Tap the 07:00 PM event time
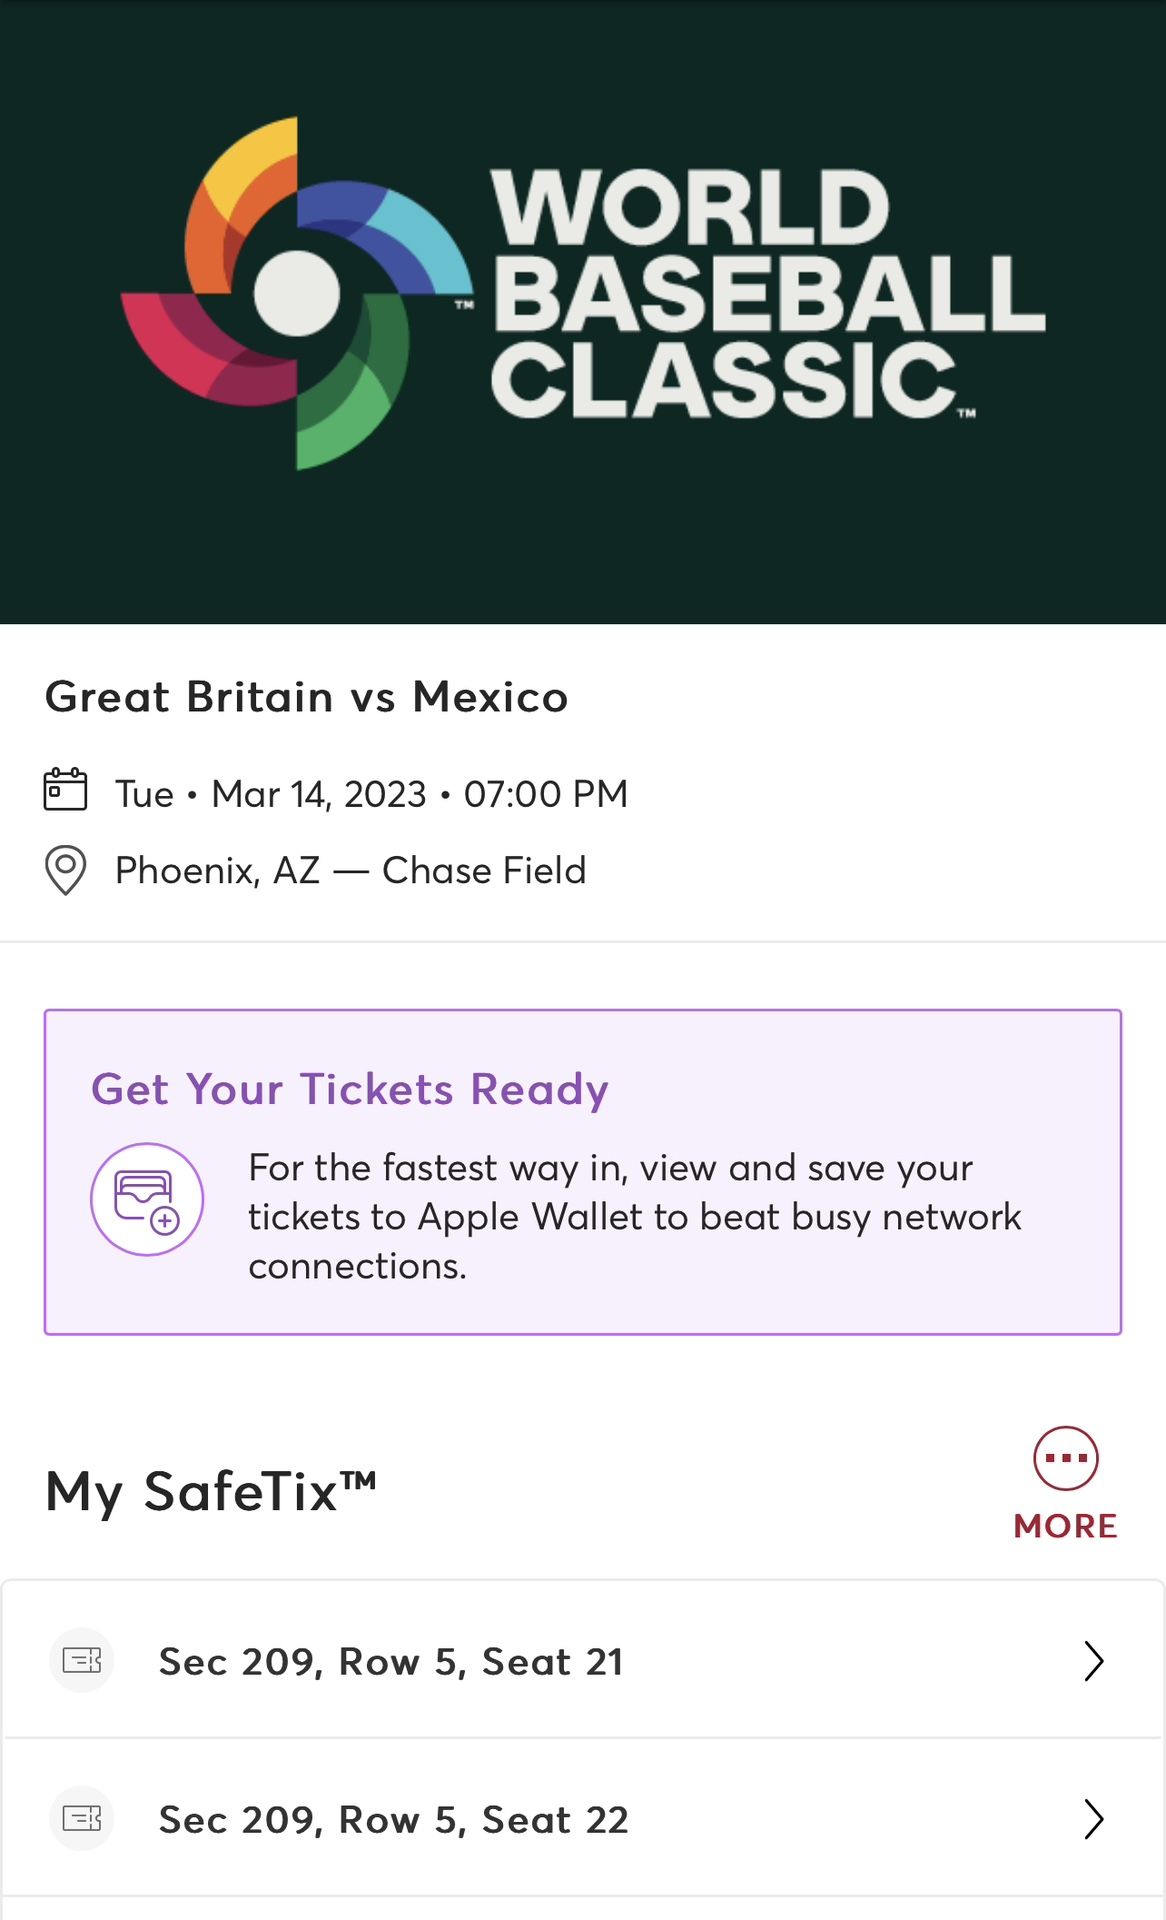Viewport: 1166px width, 1920px height. 546,794
